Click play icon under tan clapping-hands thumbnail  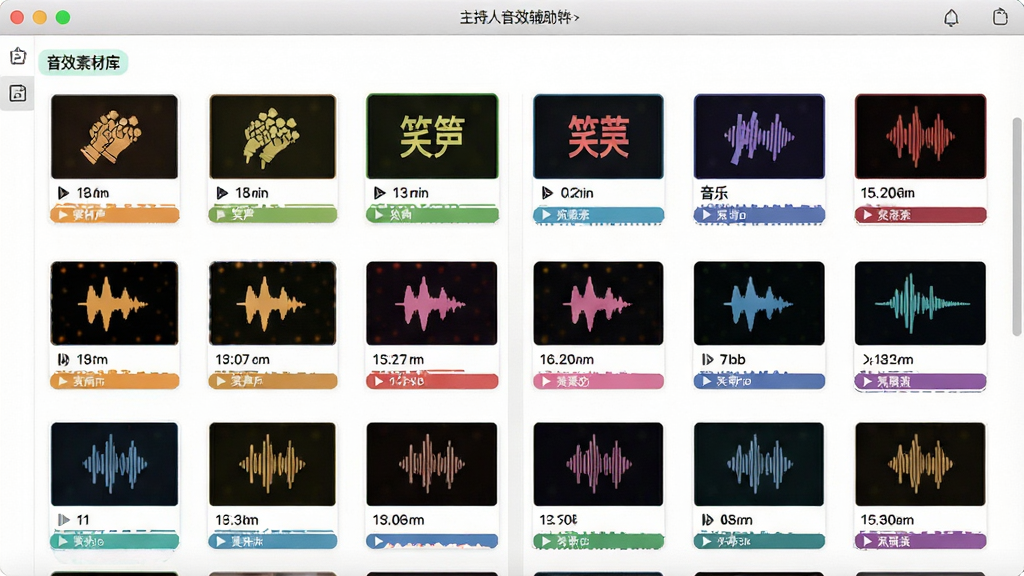(63, 193)
